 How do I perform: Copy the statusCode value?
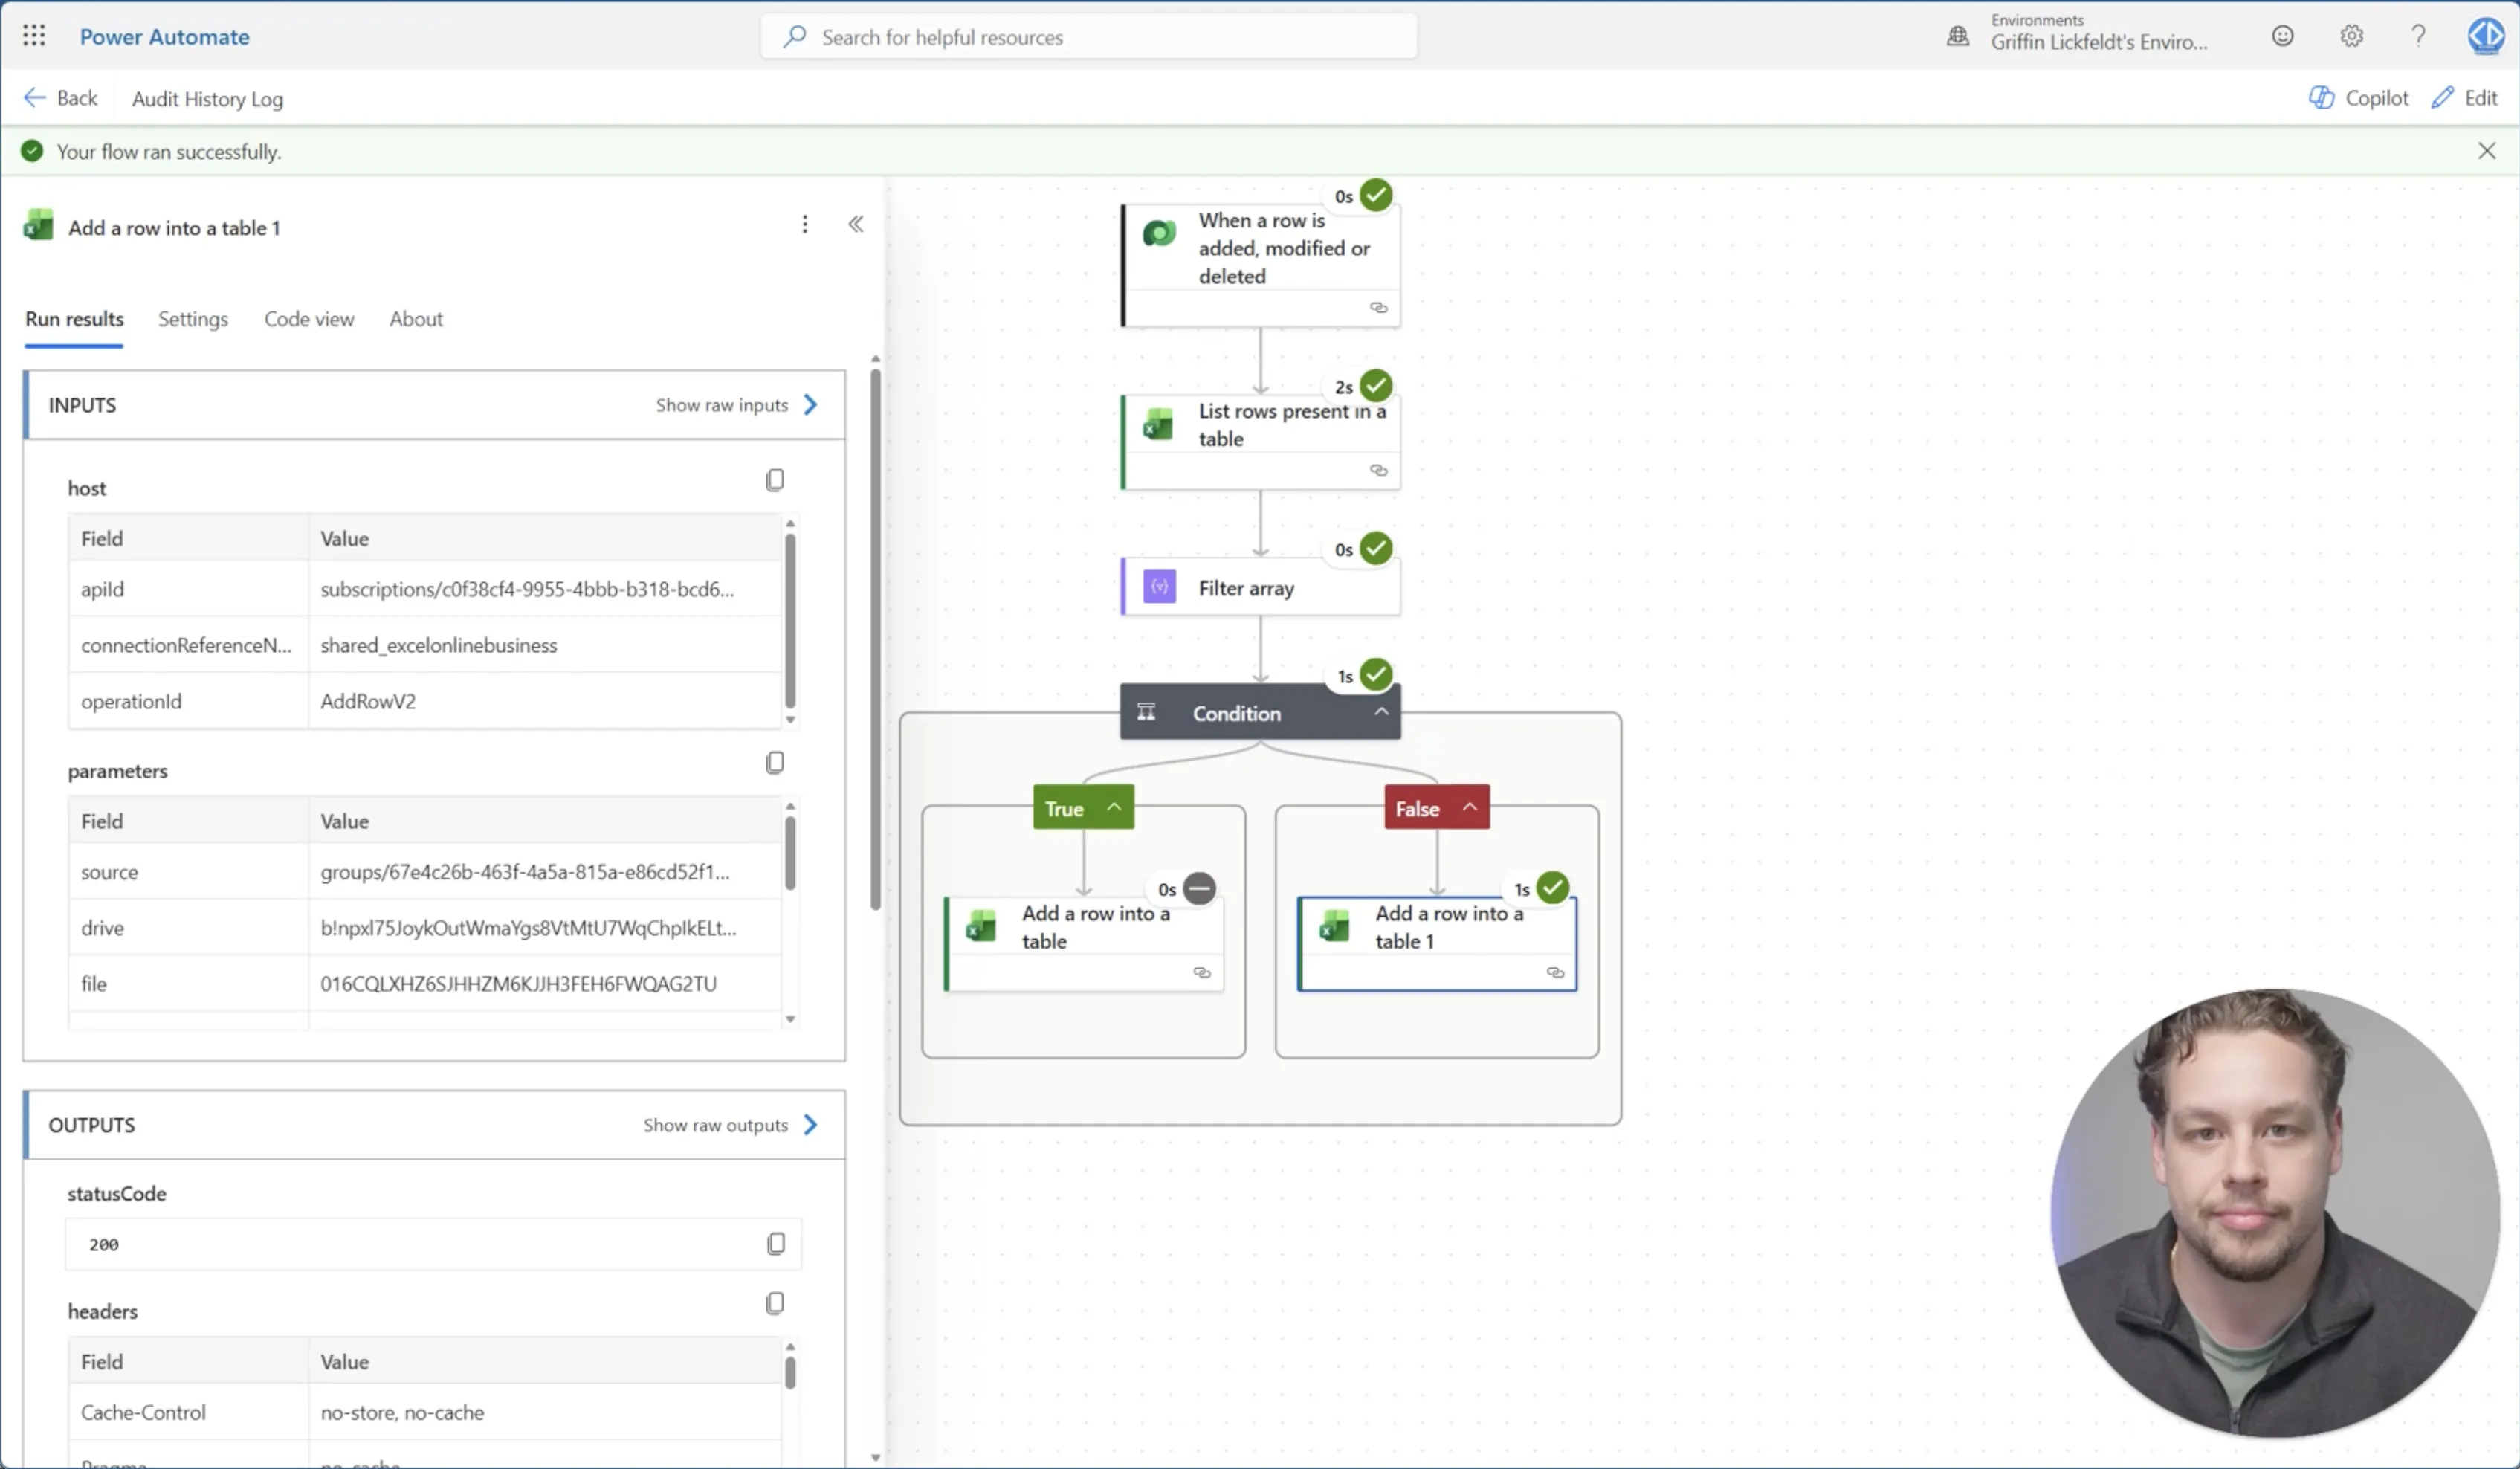tap(776, 1244)
